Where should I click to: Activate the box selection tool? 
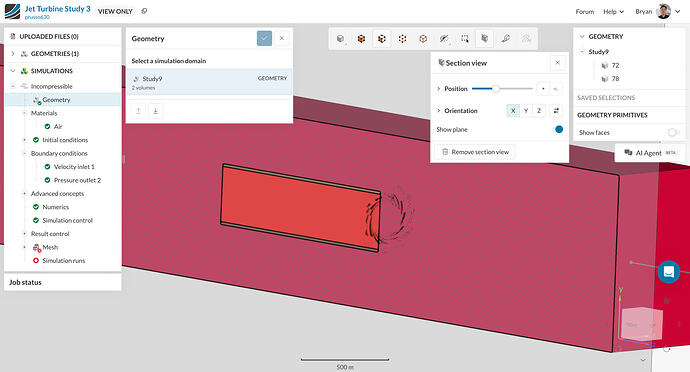pyautogui.click(x=464, y=39)
